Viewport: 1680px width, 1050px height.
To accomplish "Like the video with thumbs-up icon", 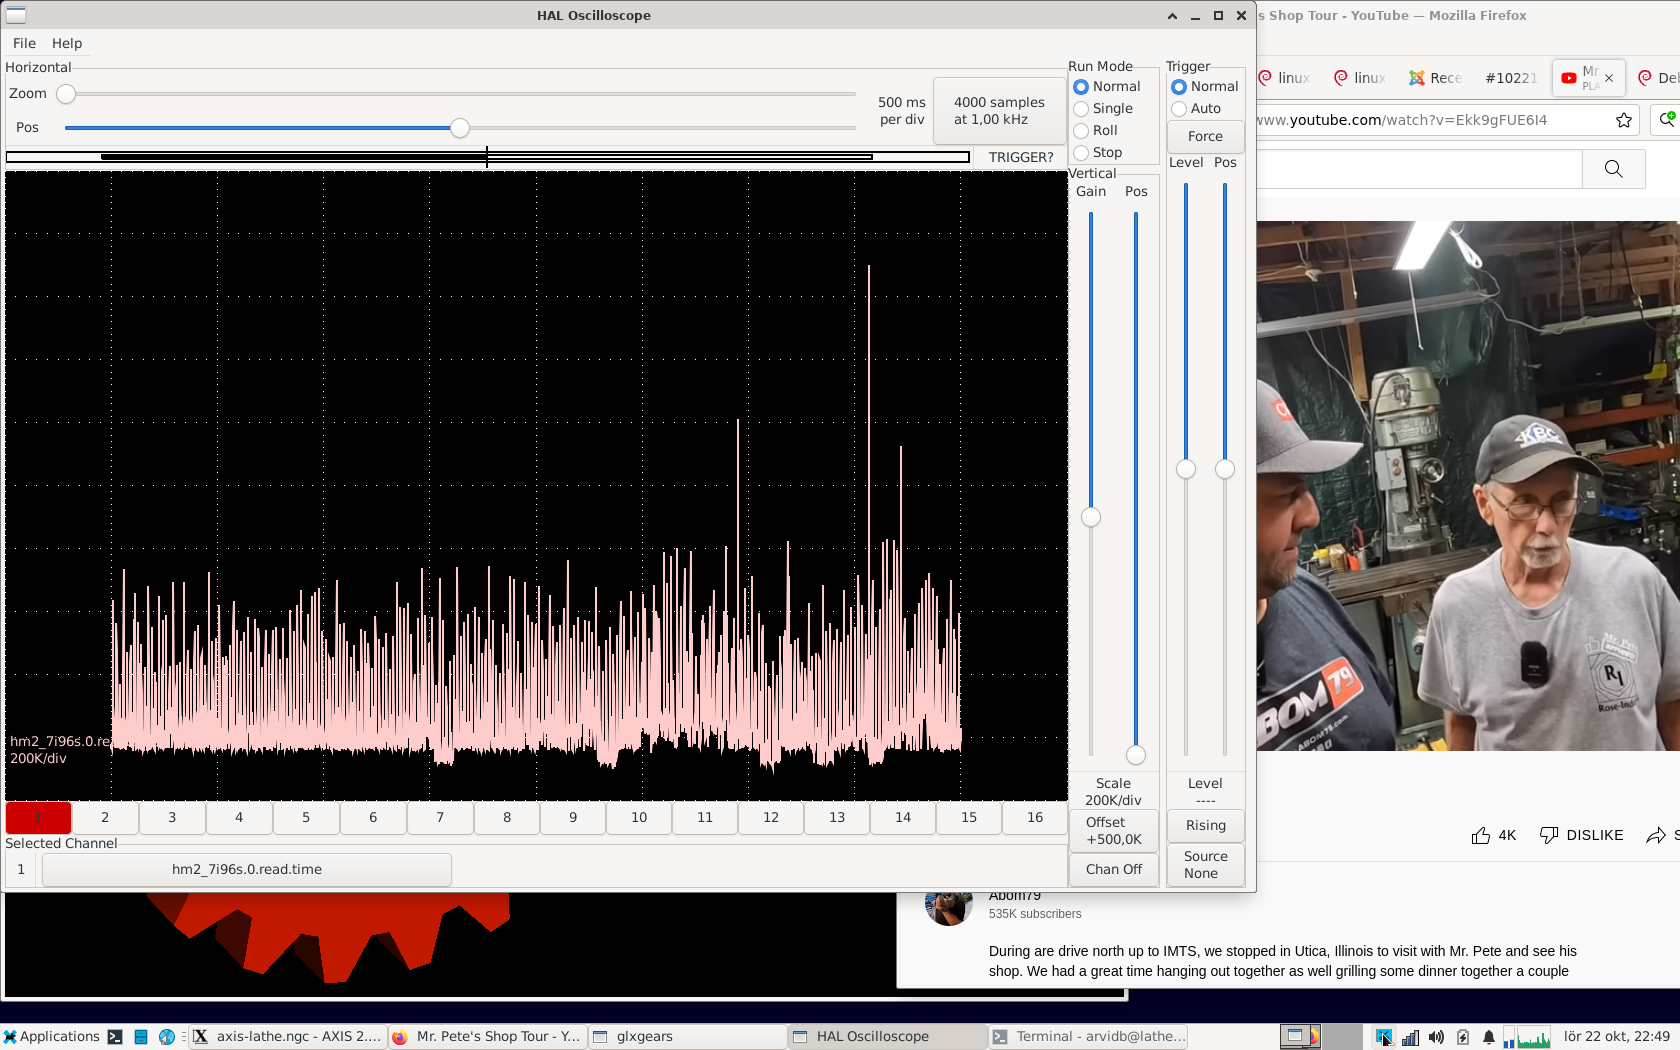I will tap(1481, 835).
